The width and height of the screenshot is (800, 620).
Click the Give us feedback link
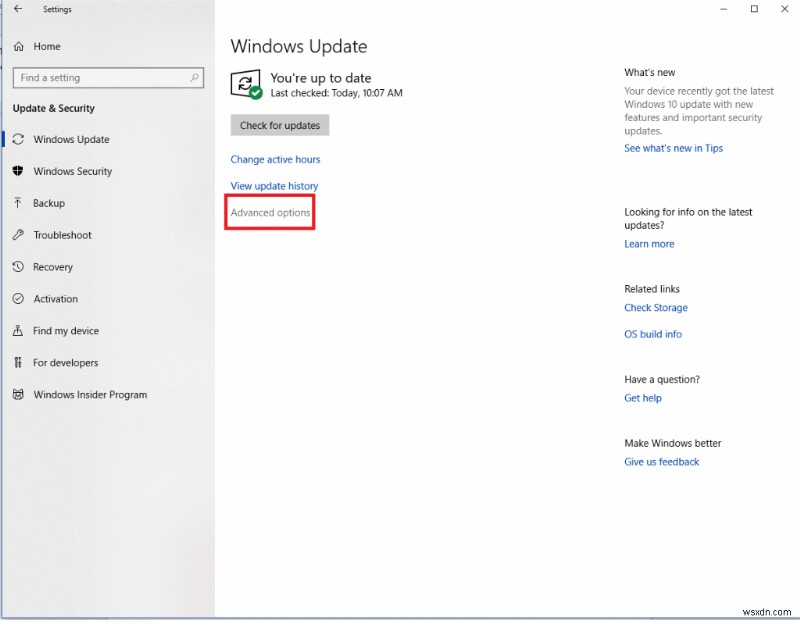point(661,461)
